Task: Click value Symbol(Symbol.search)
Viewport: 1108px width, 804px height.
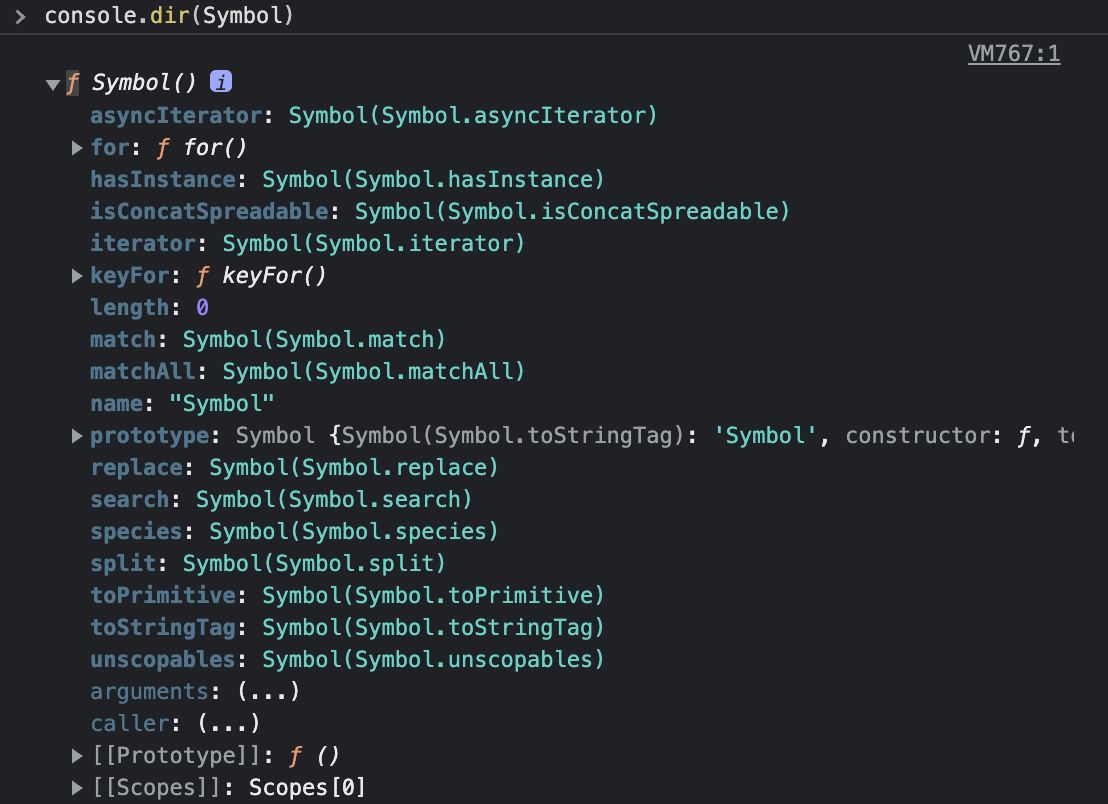Action: pyautogui.click(x=334, y=499)
